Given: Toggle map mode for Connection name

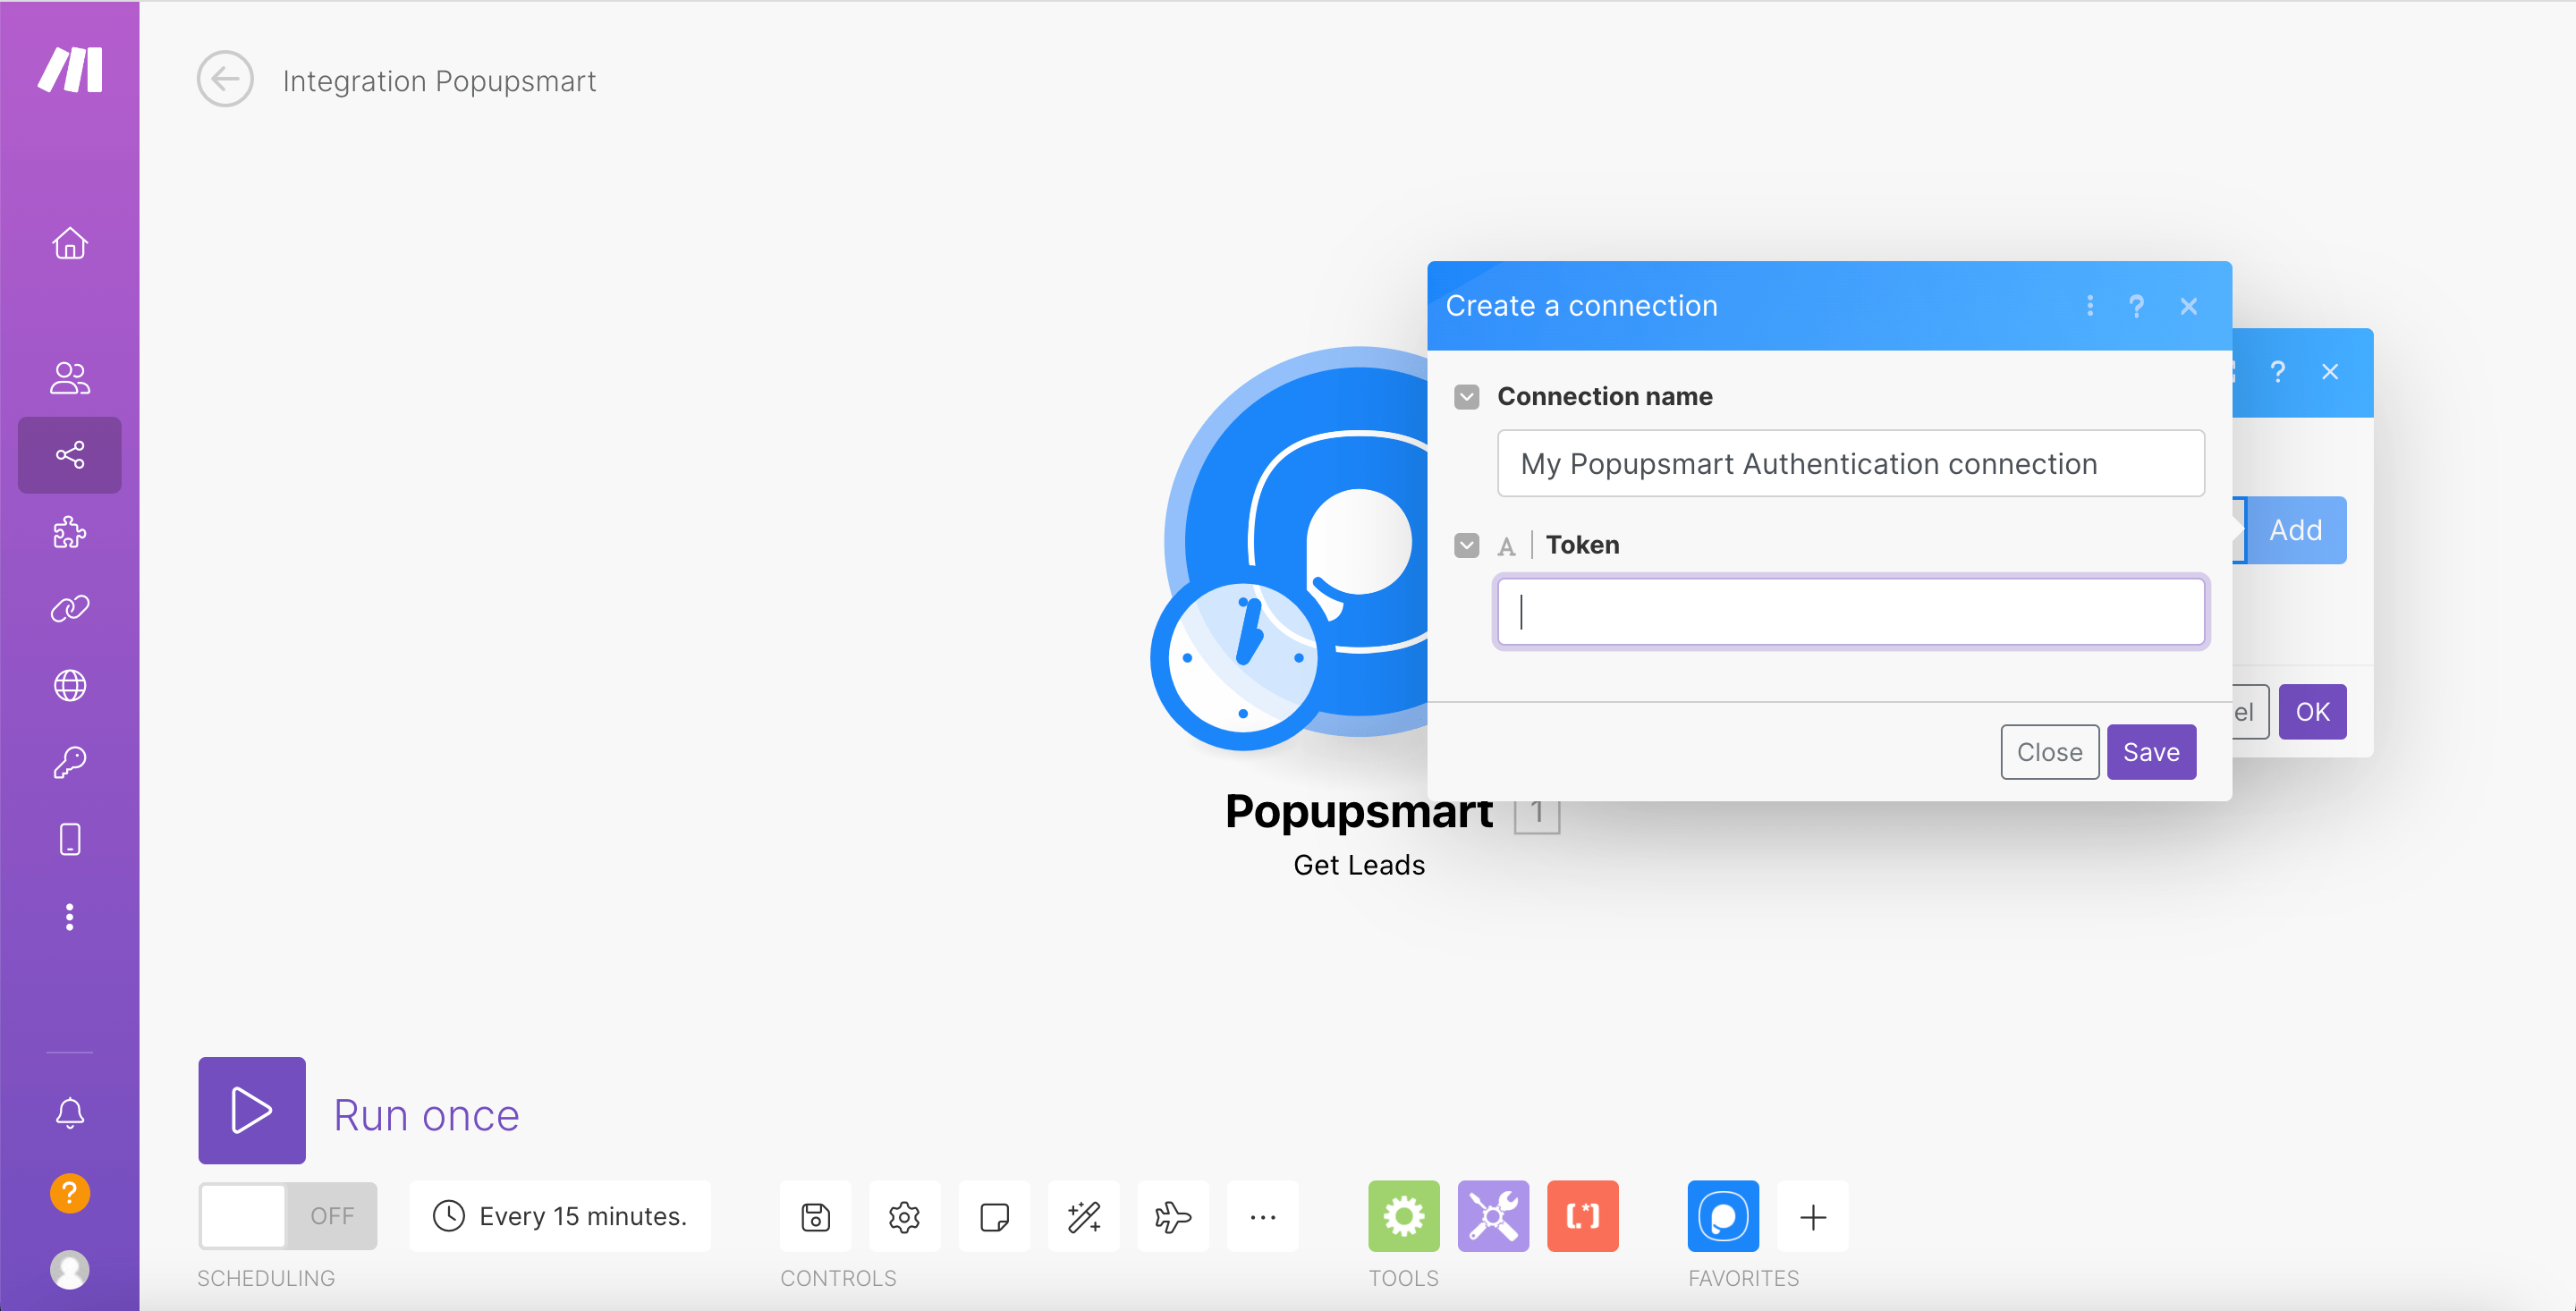Looking at the screenshot, I should tap(1467, 396).
